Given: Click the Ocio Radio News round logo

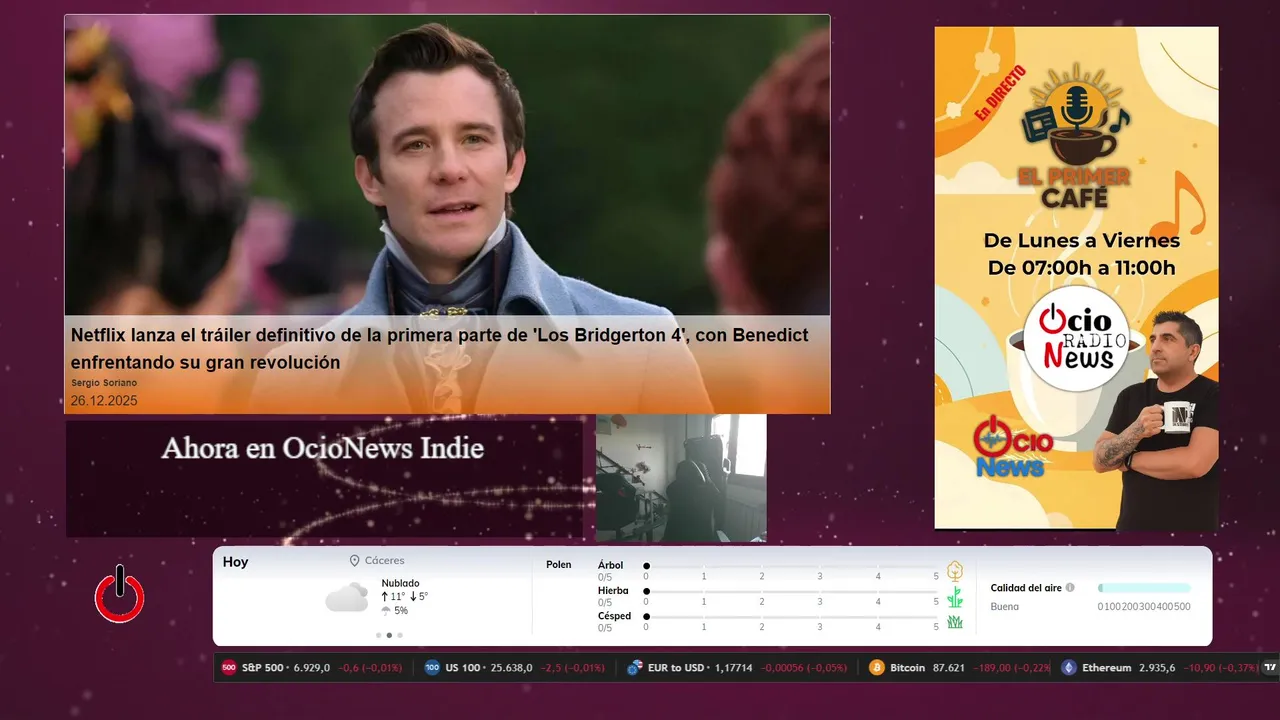Looking at the screenshot, I should pos(1076,340).
